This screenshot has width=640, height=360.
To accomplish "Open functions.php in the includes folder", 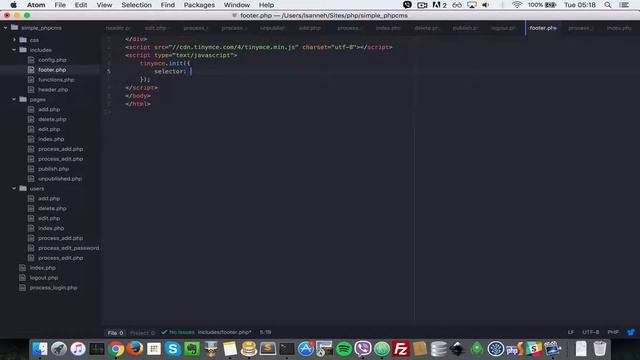I will click(56, 80).
